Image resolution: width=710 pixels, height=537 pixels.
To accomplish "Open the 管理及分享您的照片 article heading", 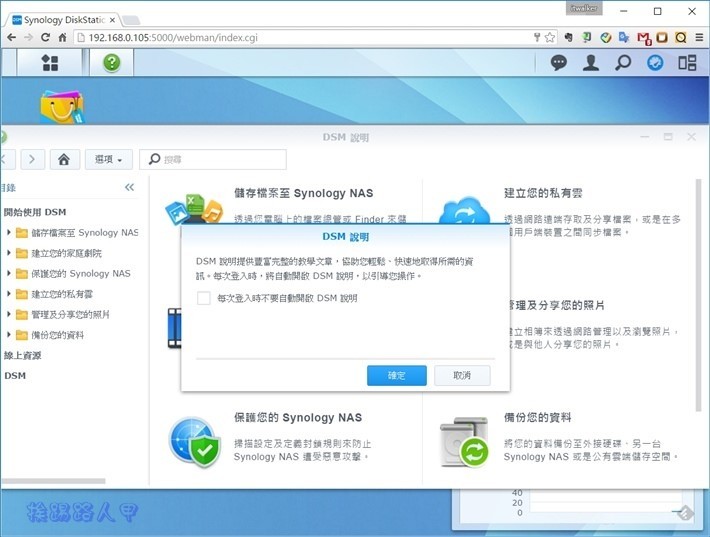I will pos(556,305).
